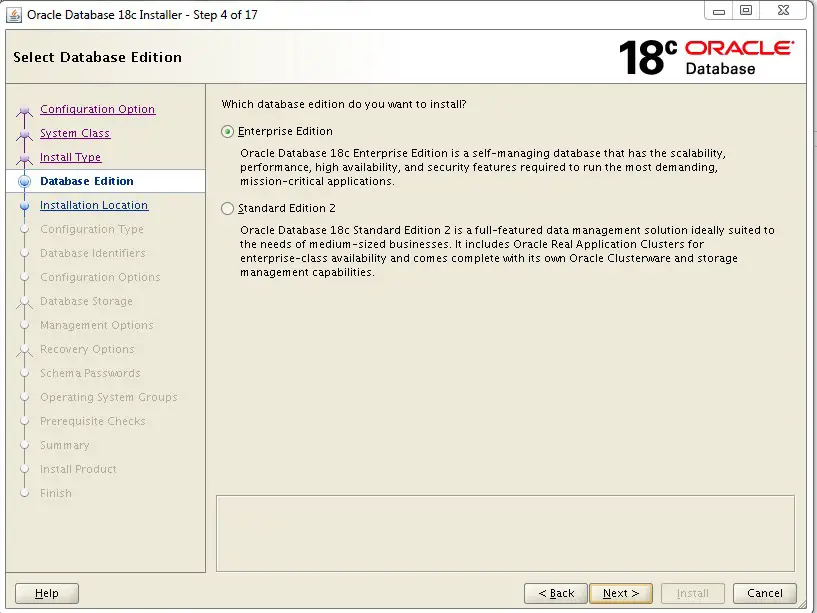817x613 pixels.
Task: Close the installer window
Action: 783,10
